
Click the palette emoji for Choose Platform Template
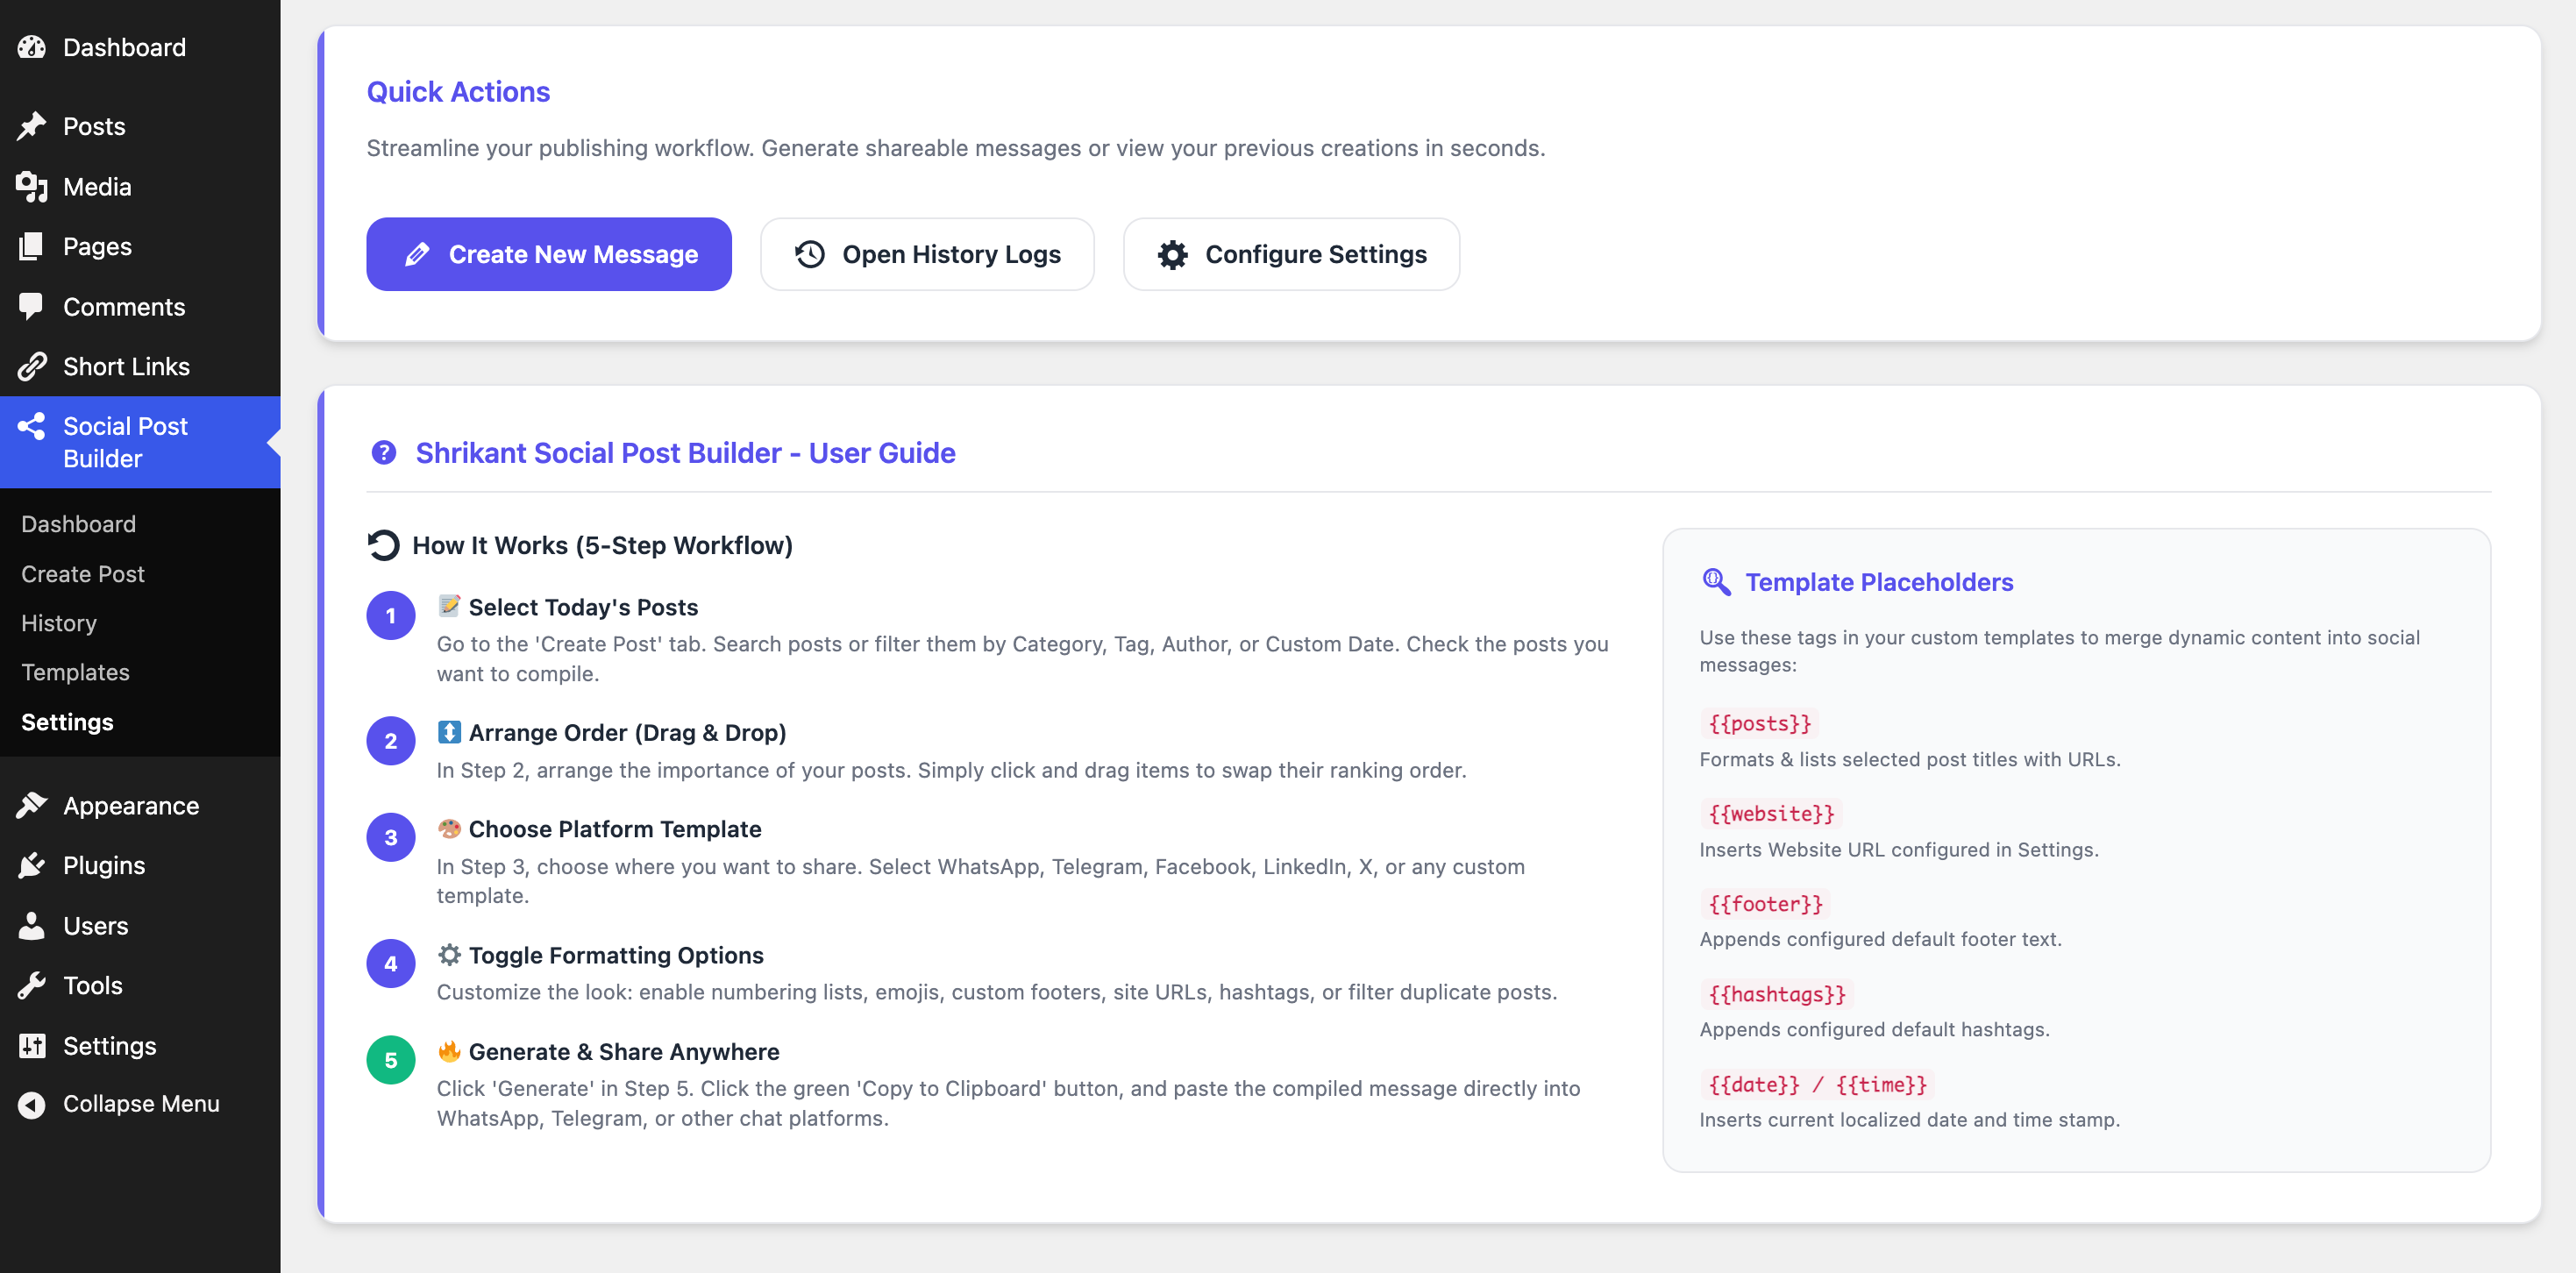pyautogui.click(x=449, y=828)
